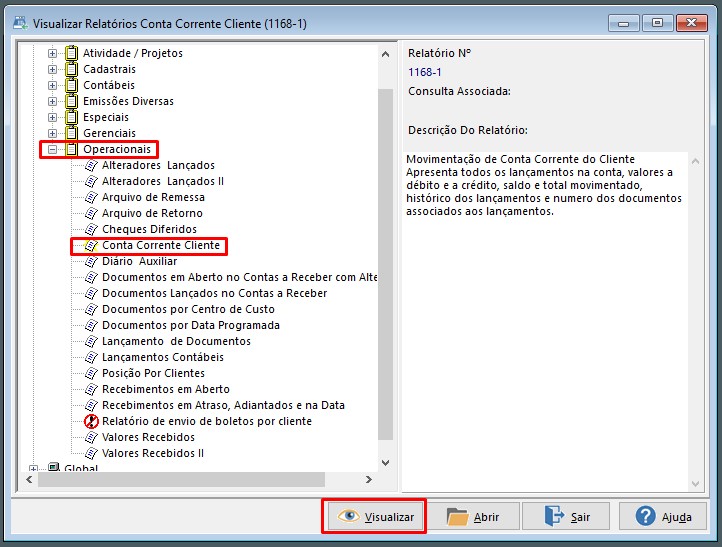
Task: Open Ajuda help button
Action: pos(663,517)
